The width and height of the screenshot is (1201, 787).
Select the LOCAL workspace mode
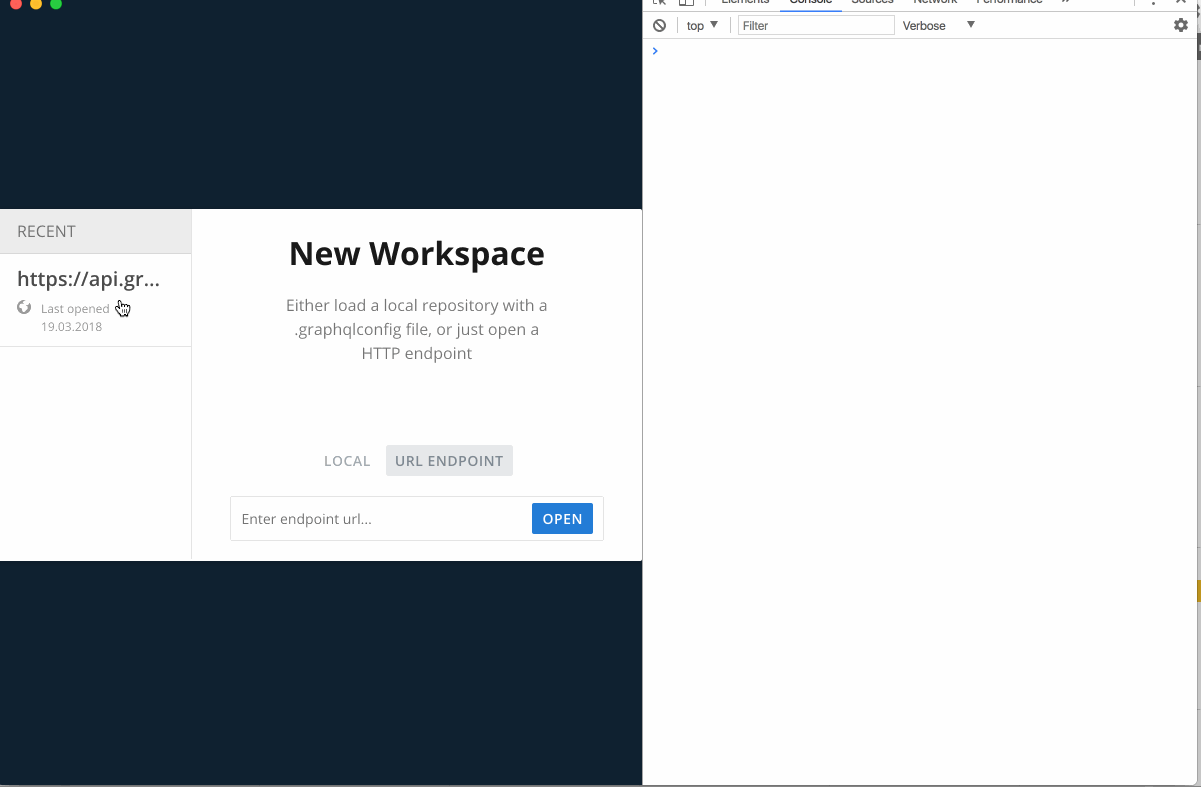click(x=347, y=460)
